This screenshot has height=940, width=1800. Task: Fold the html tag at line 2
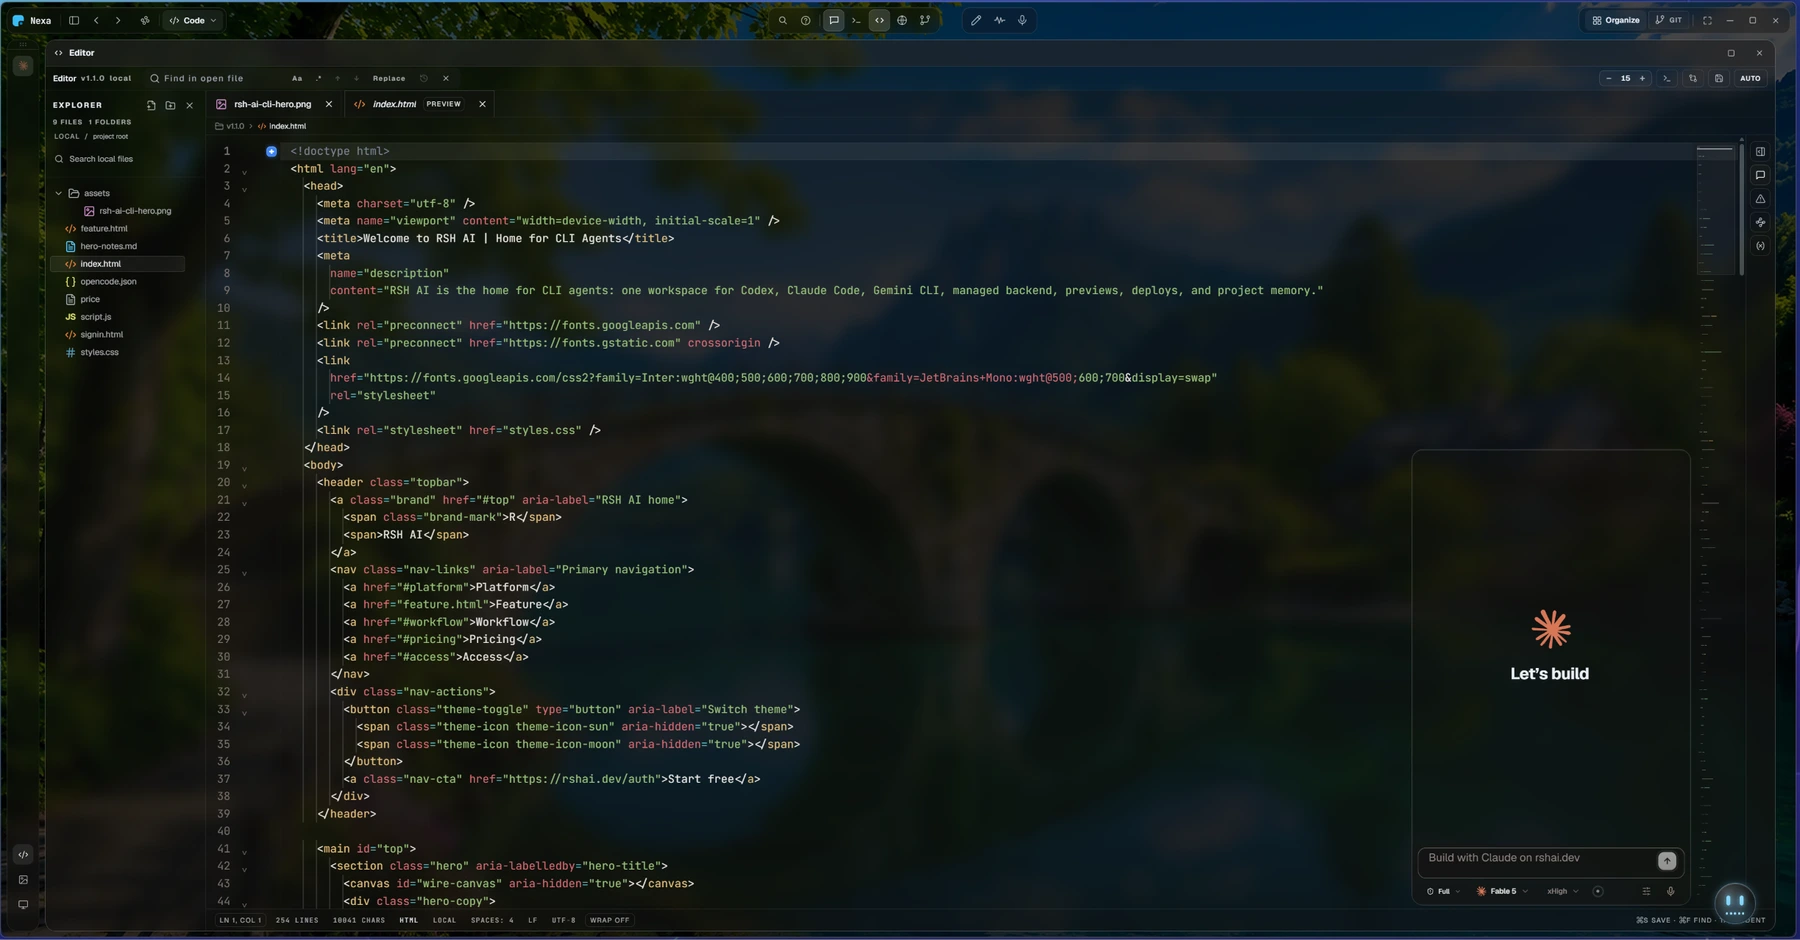coord(244,171)
